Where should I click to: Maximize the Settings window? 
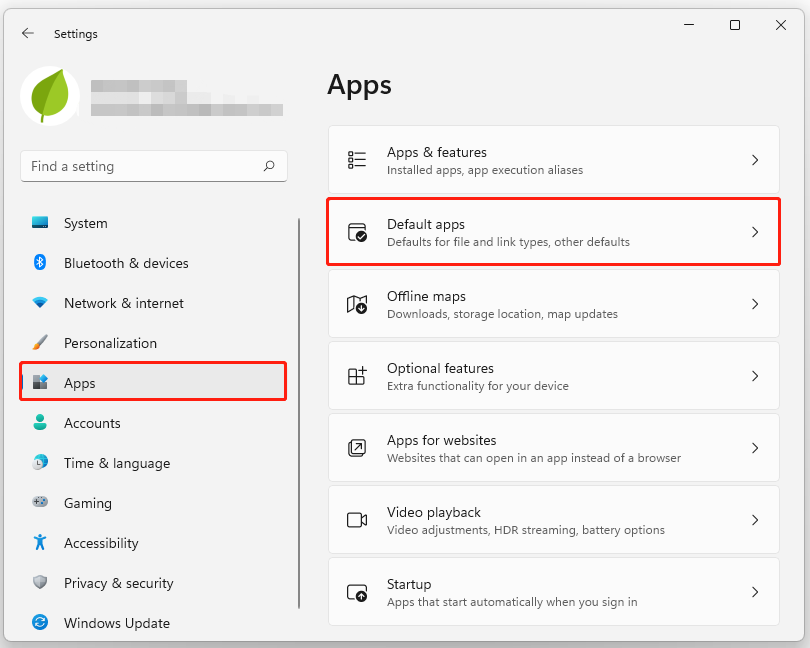coord(735,25)
